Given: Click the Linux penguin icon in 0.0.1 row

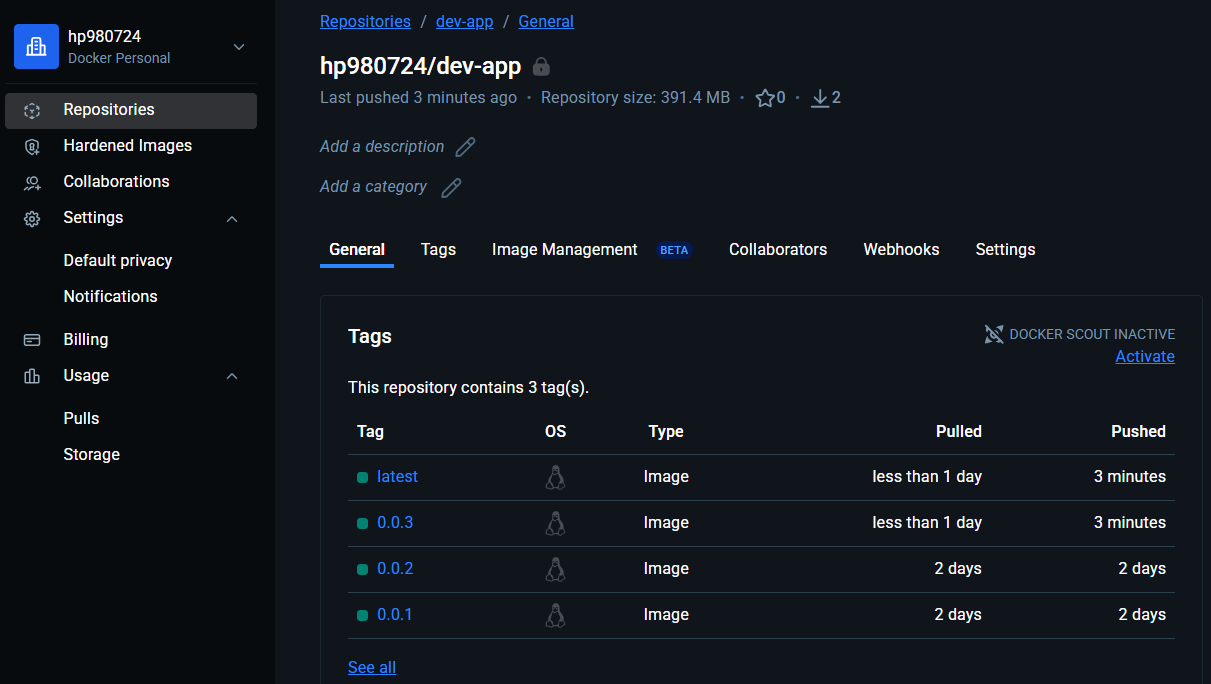Looking at the screenshot, I should click(555, 615).
